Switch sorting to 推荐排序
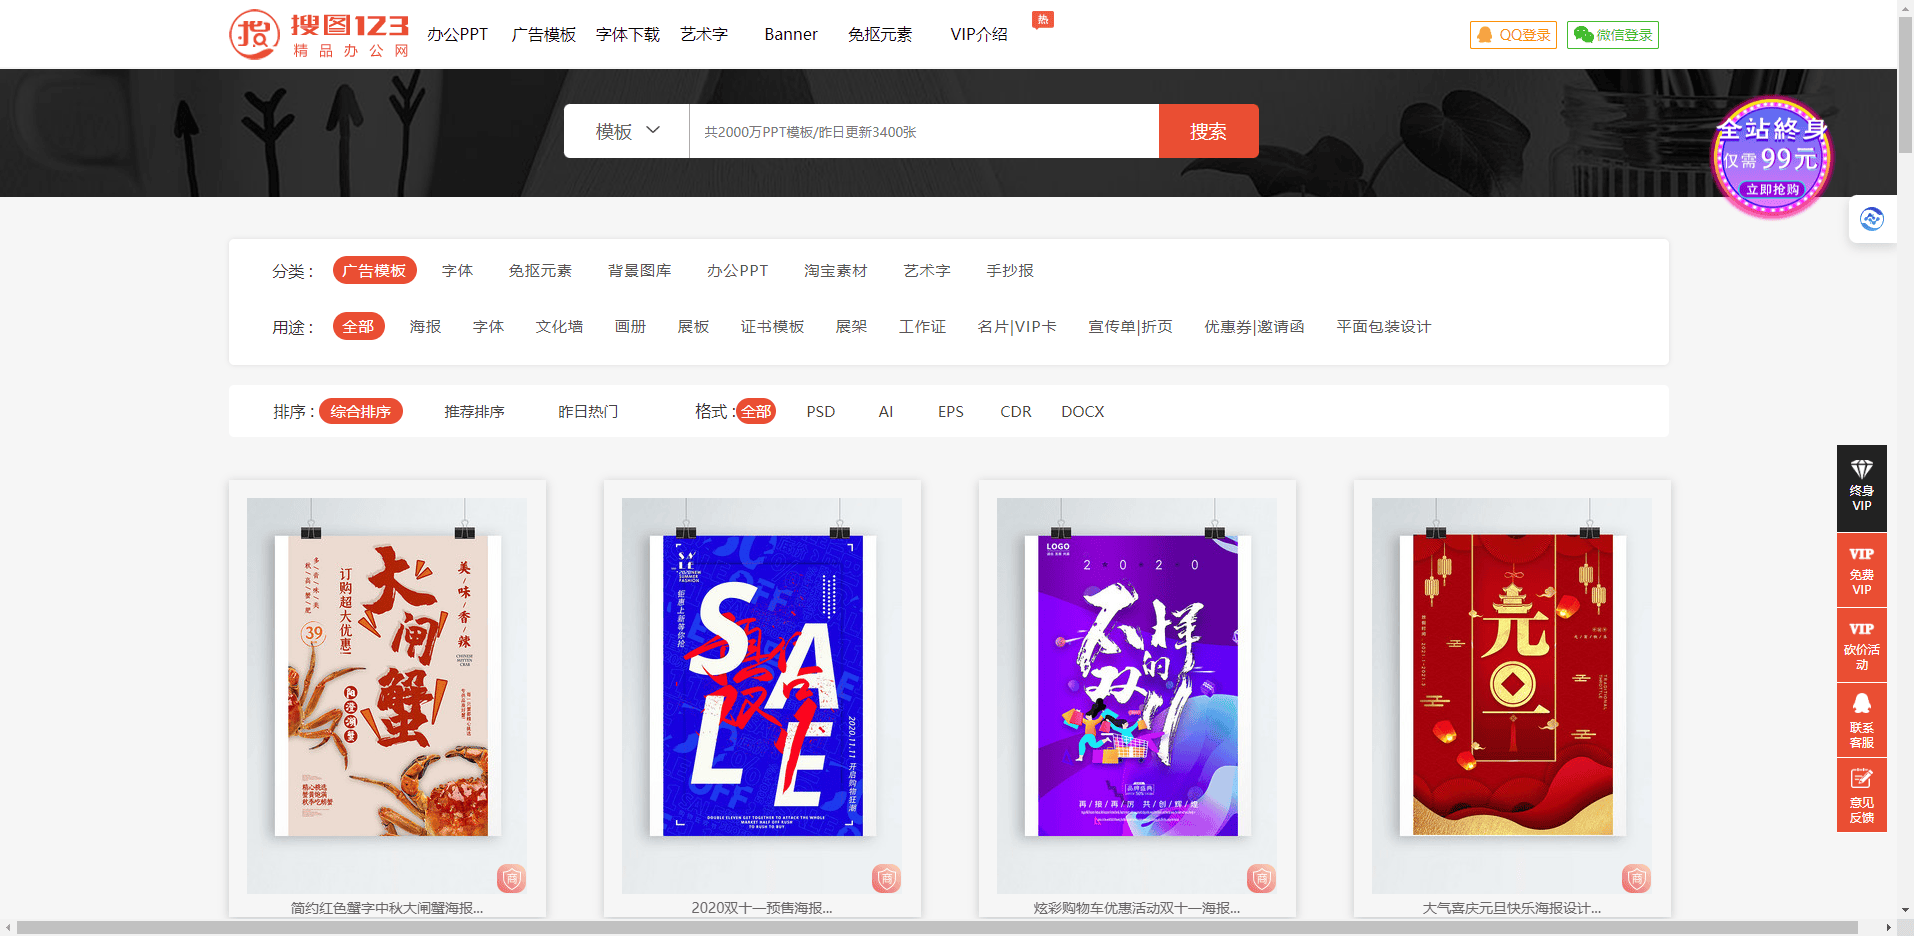The image size is (1914, 936). point(475,411)
